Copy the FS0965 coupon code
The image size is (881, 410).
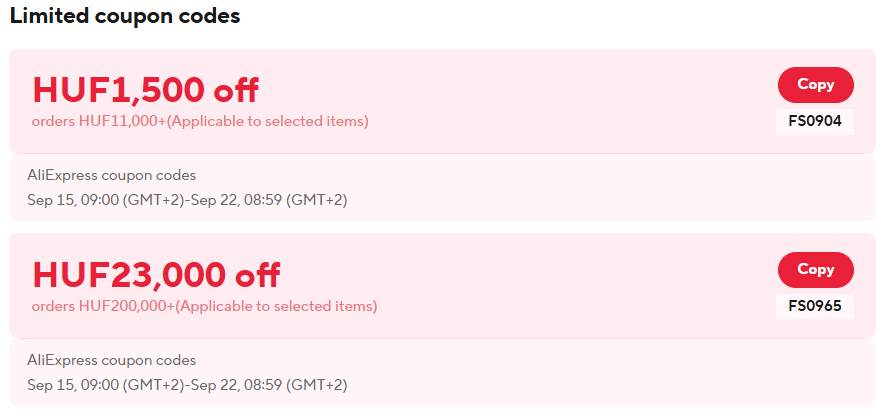815,270
